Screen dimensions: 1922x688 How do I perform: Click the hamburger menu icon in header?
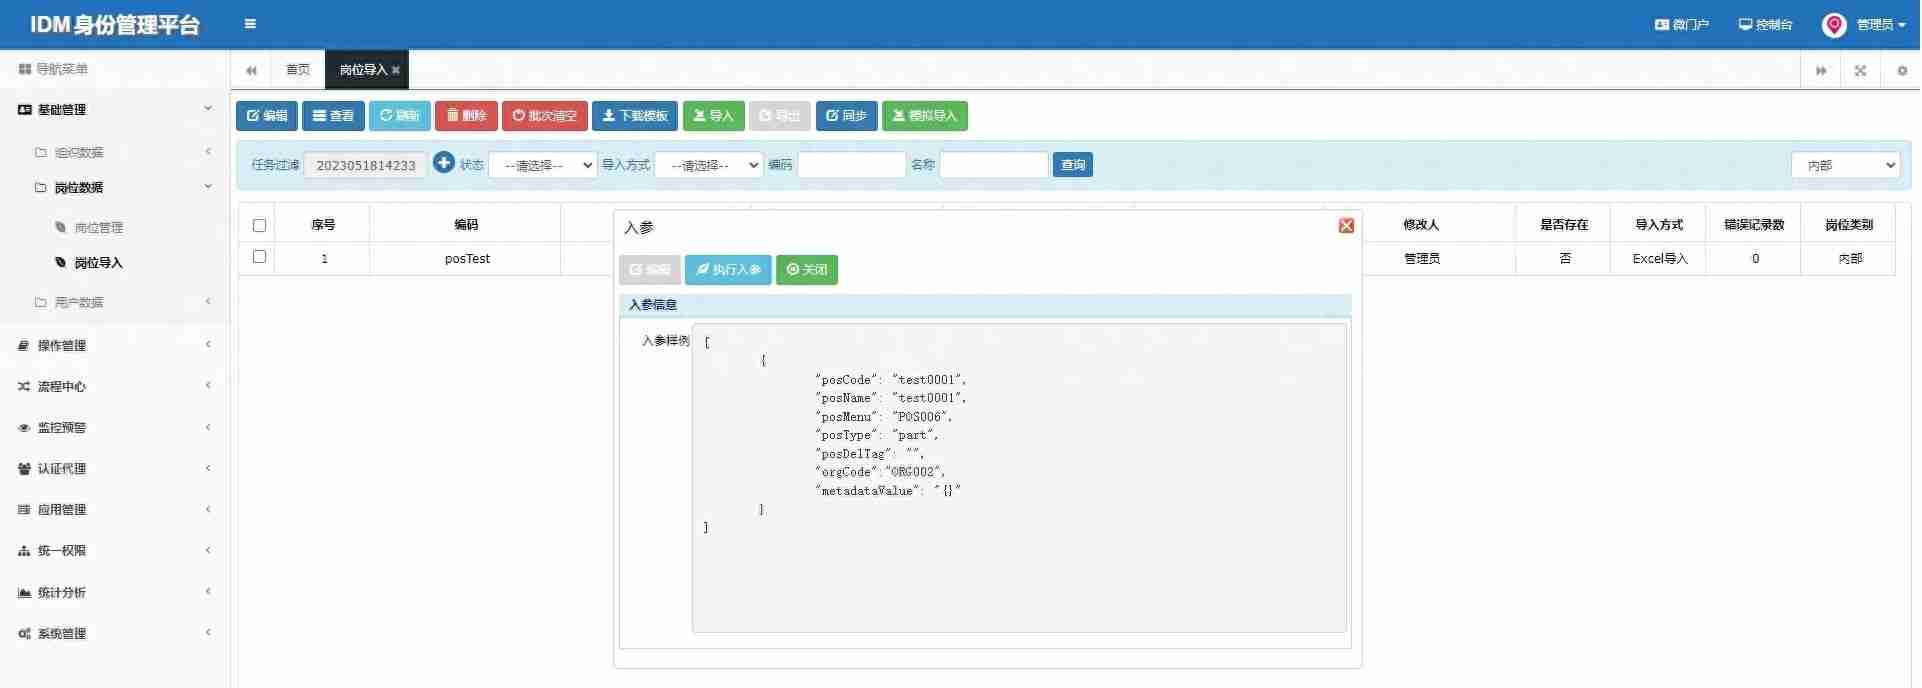[x=250, y=24]
